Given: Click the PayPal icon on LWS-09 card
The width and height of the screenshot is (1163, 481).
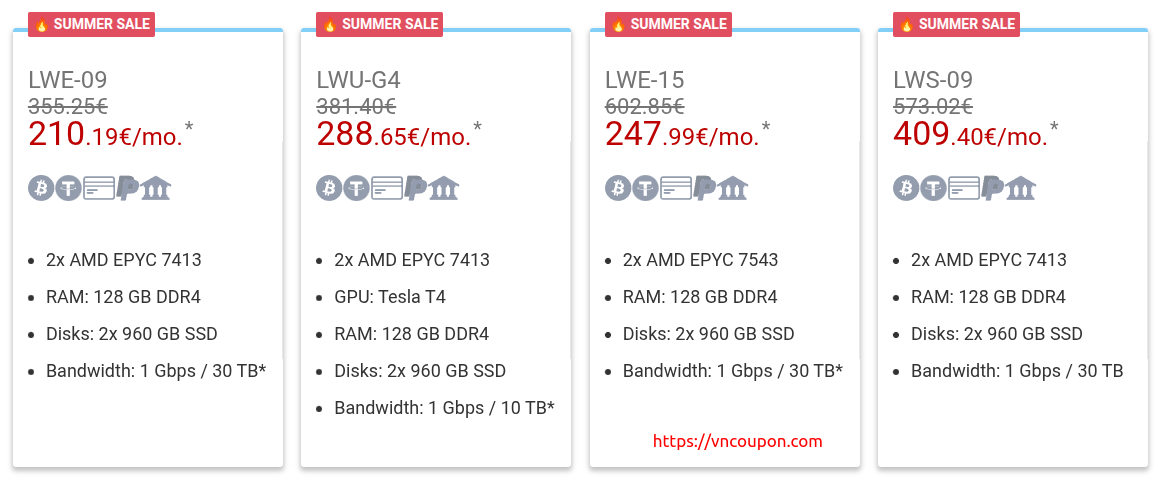Looking at the screenshot, I should [993, 188].
